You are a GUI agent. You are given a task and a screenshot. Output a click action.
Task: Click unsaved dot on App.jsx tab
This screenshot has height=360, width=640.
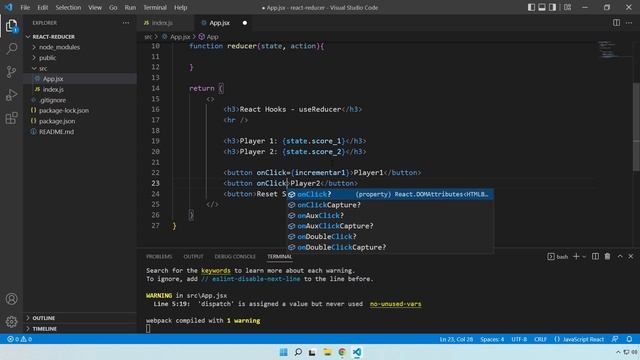[245, 23]
